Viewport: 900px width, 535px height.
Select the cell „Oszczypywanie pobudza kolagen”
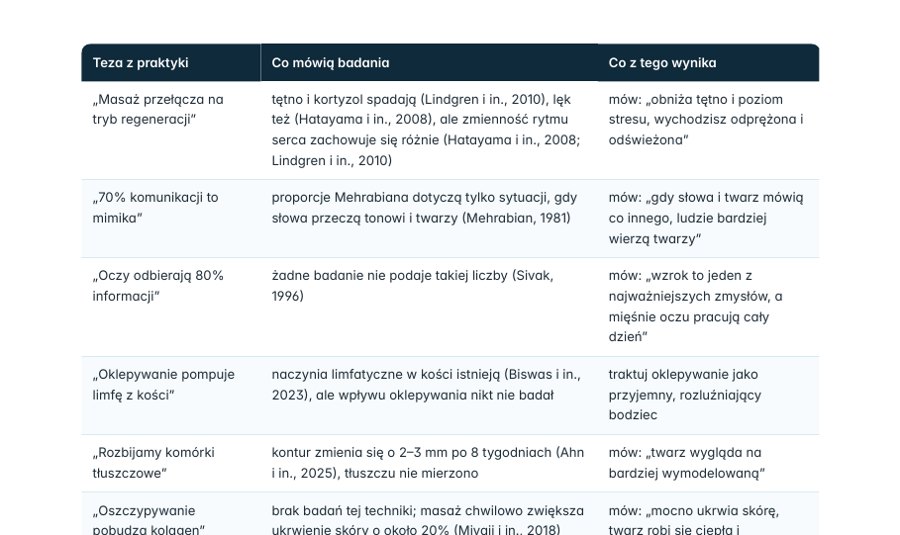coord(171,514)
